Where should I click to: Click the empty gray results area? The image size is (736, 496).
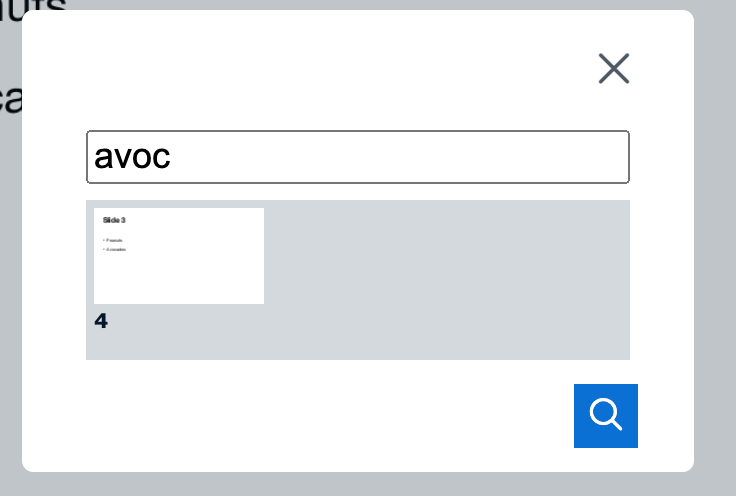[x=446, y=280]
